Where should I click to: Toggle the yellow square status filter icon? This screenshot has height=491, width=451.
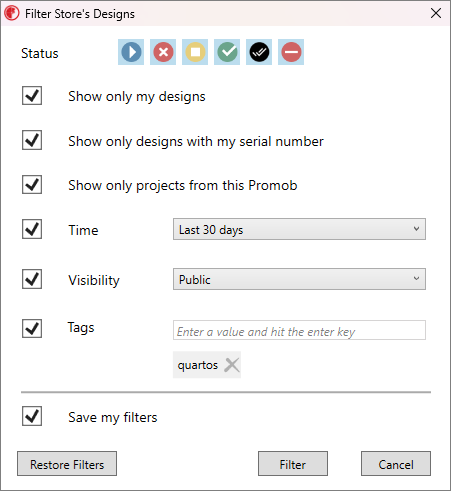coord(195,52)
